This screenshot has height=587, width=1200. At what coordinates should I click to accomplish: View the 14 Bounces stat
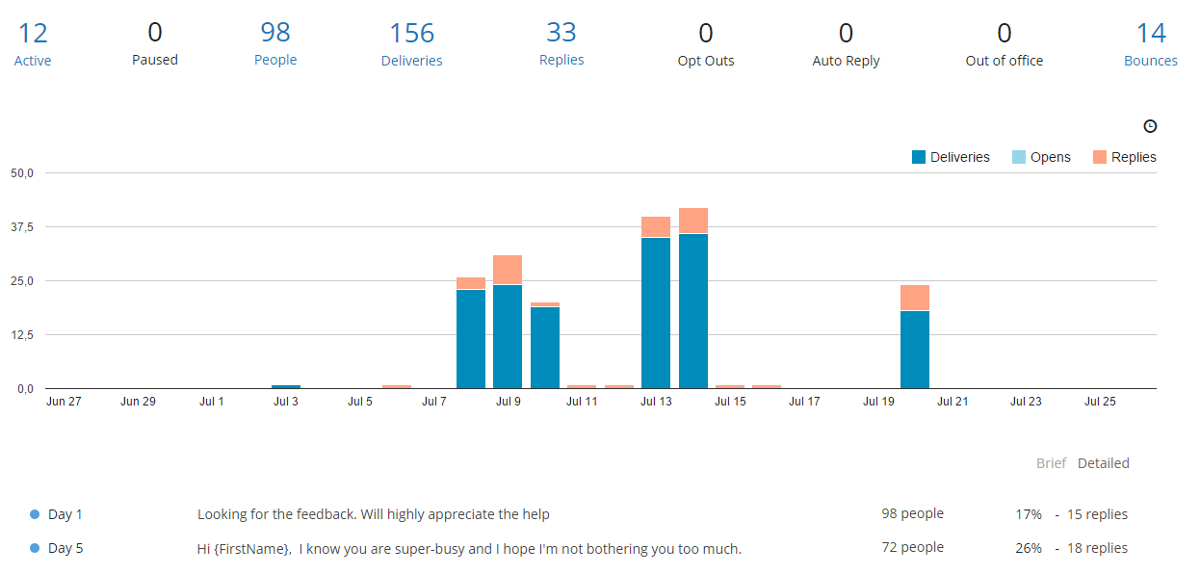pos(1150,44)
